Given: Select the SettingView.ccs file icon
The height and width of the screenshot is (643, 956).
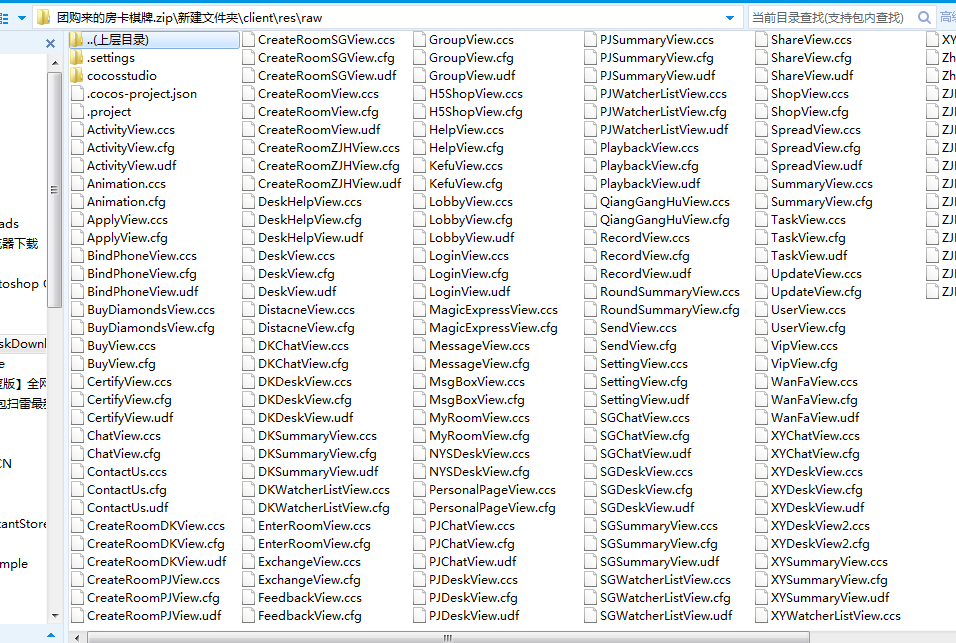Looking at the screenshot, I should point(590,364).
